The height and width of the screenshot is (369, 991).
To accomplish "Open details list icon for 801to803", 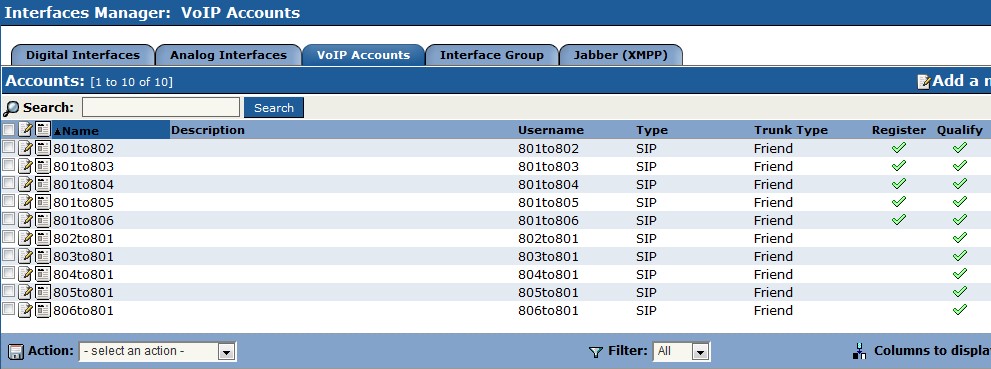I will pyautogui.click(x=43, y=166).
